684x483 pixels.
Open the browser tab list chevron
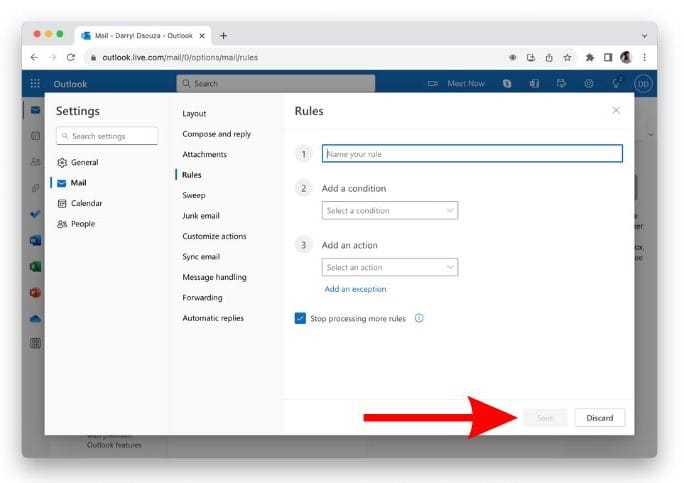643,35
